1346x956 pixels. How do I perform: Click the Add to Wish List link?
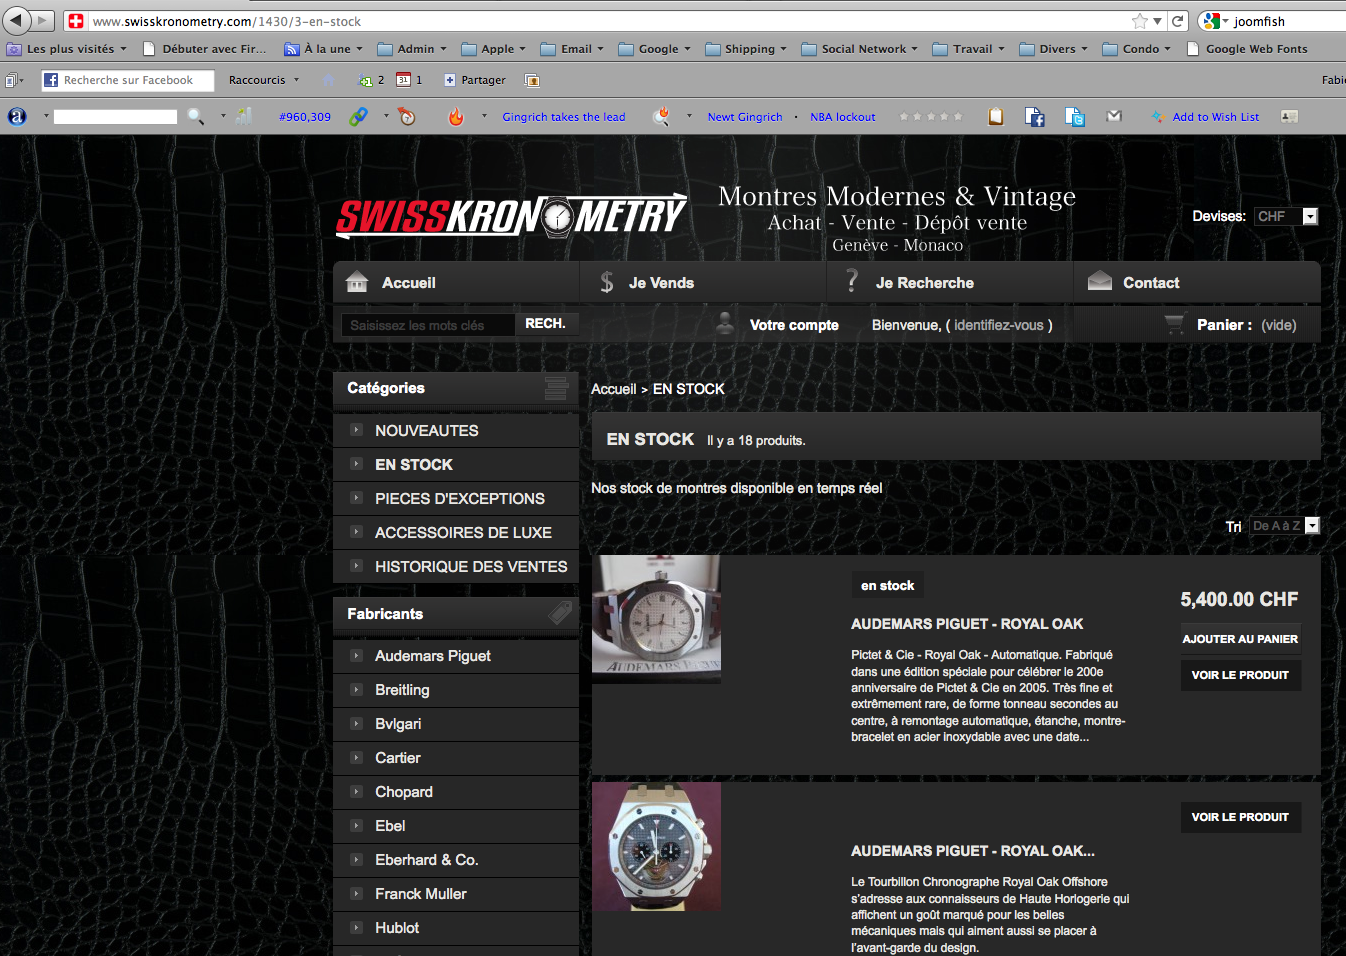(1216, 117)
